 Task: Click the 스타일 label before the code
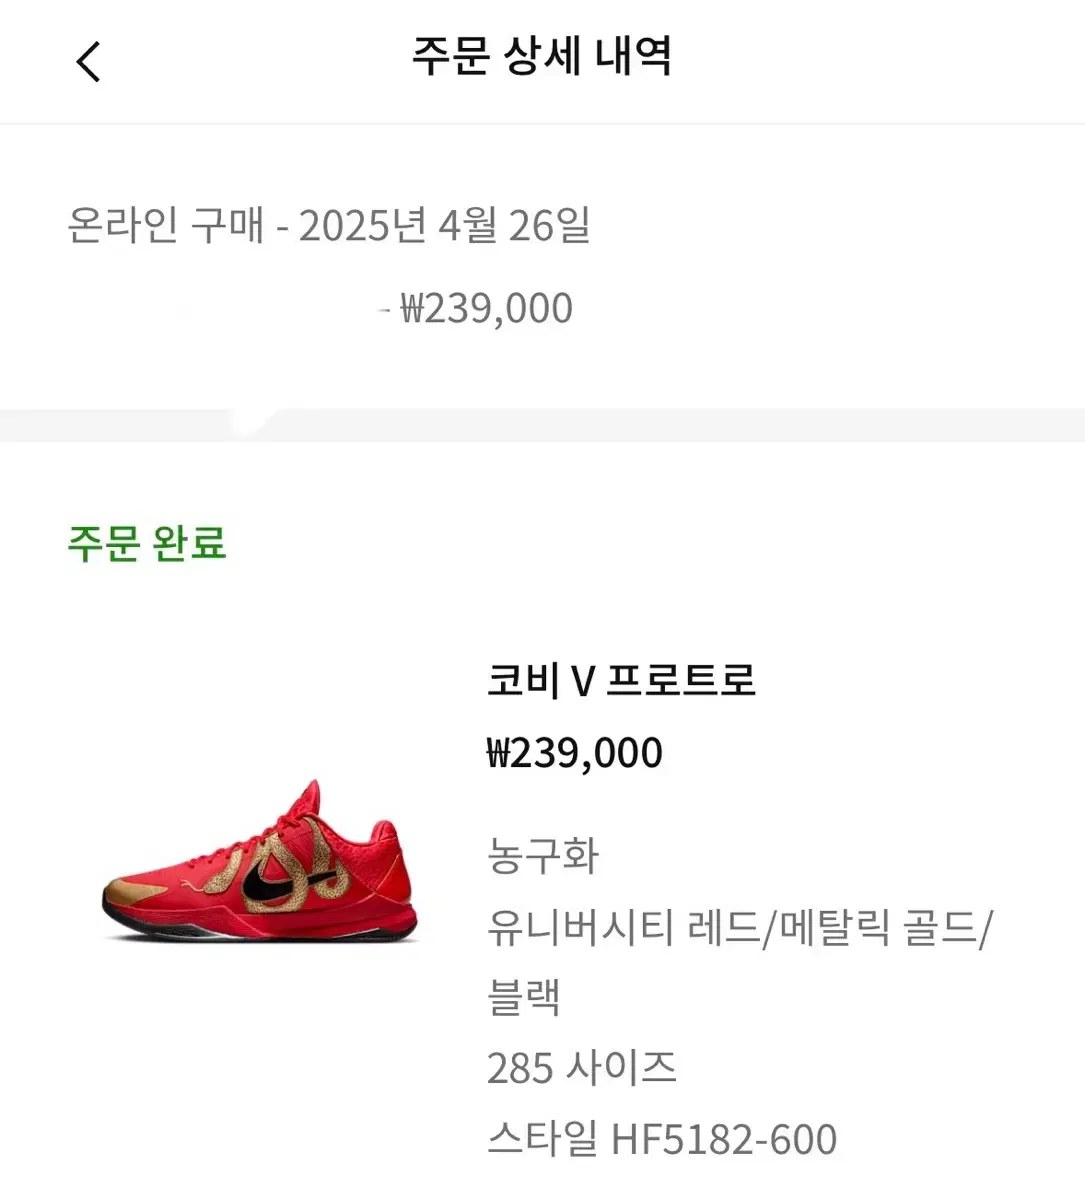542,1140
